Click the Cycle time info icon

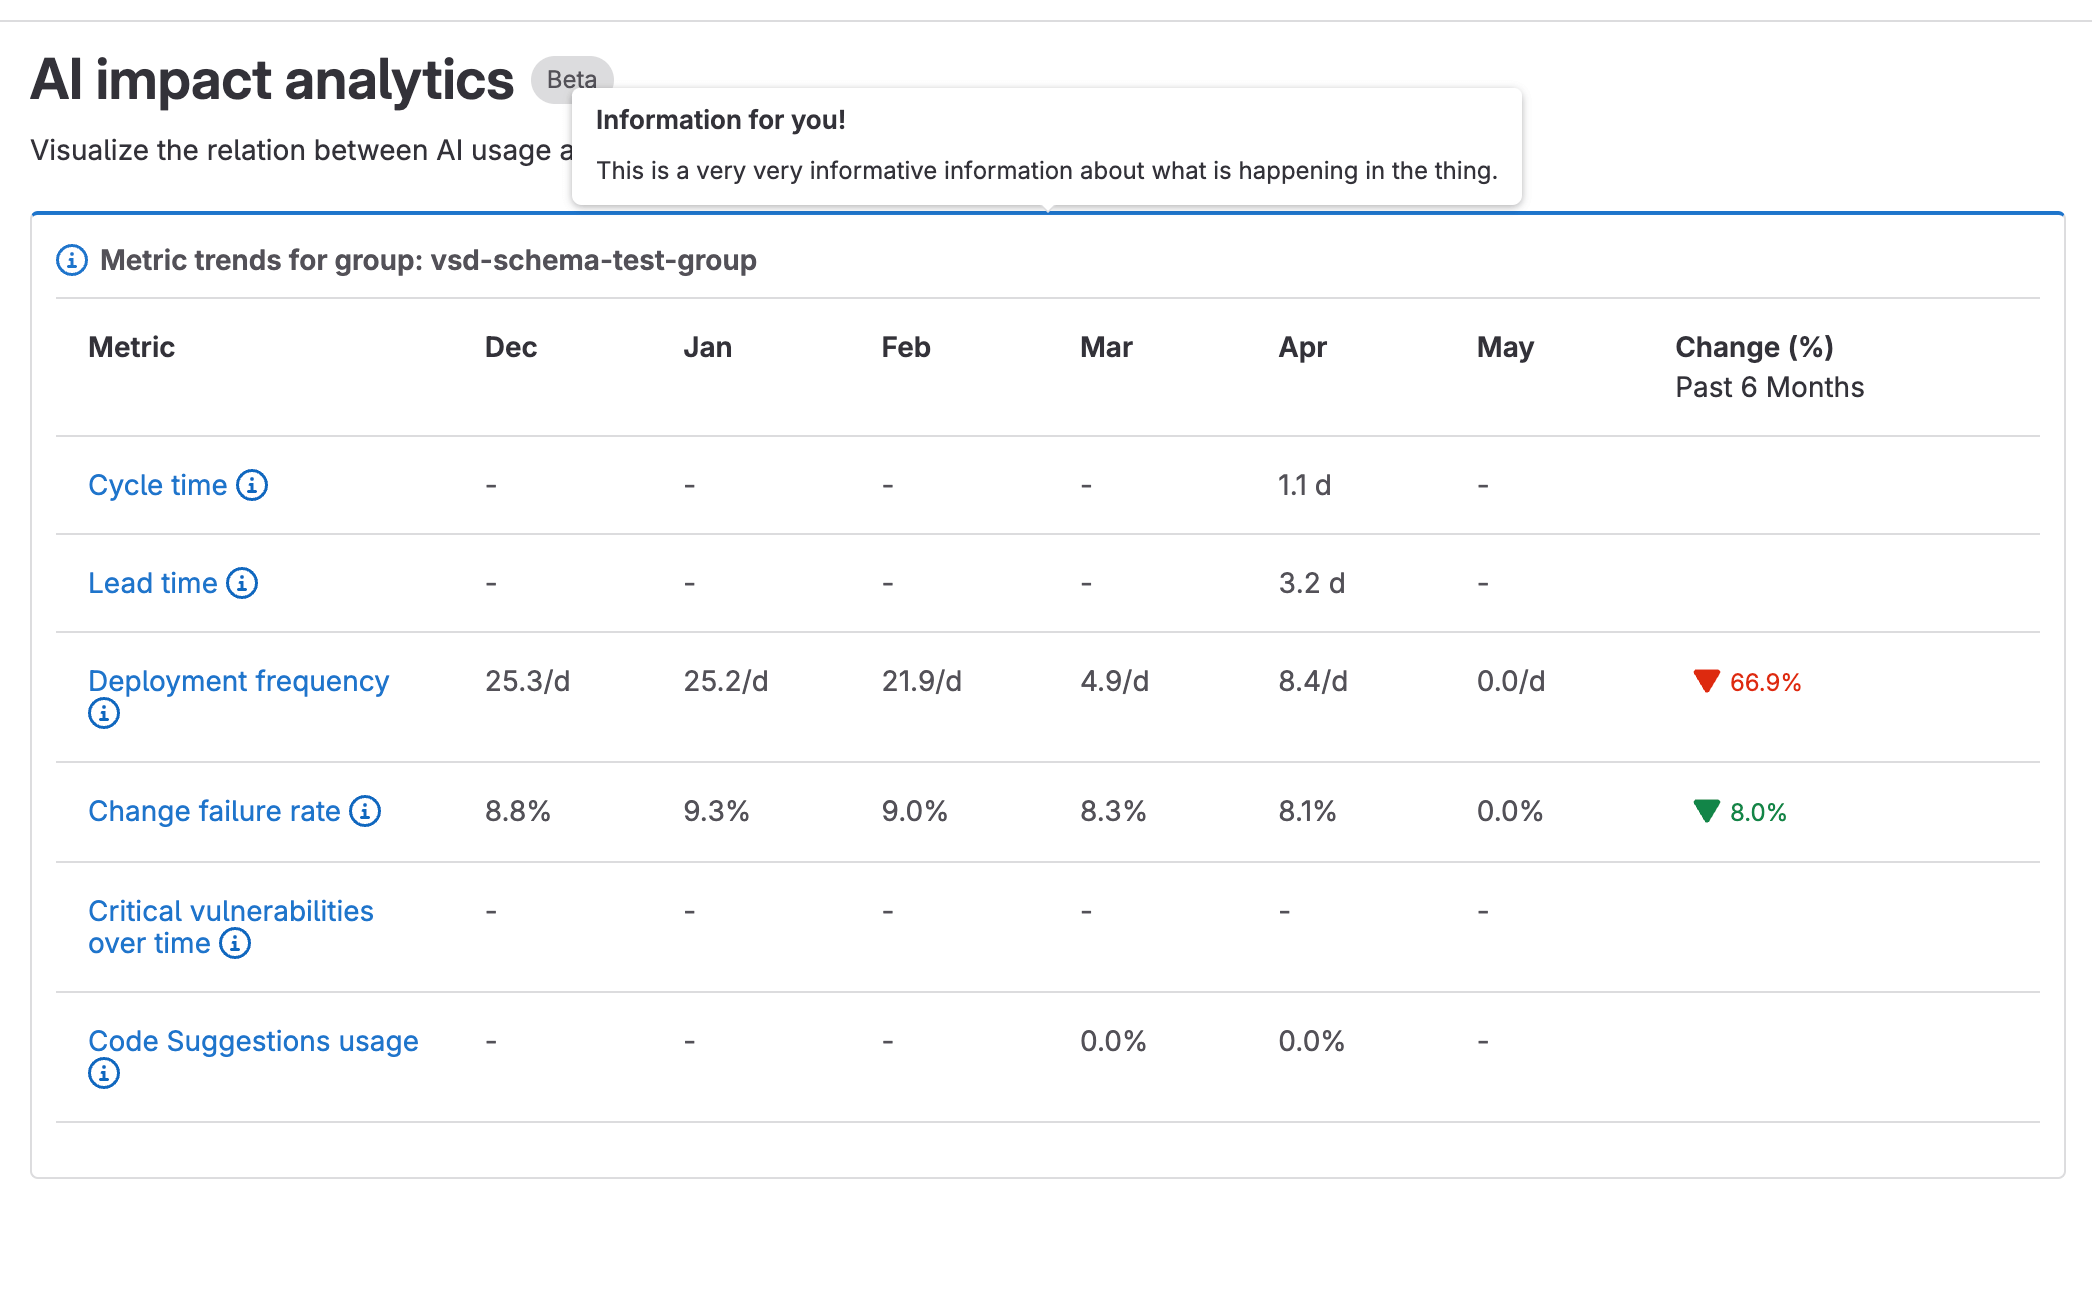252,485
